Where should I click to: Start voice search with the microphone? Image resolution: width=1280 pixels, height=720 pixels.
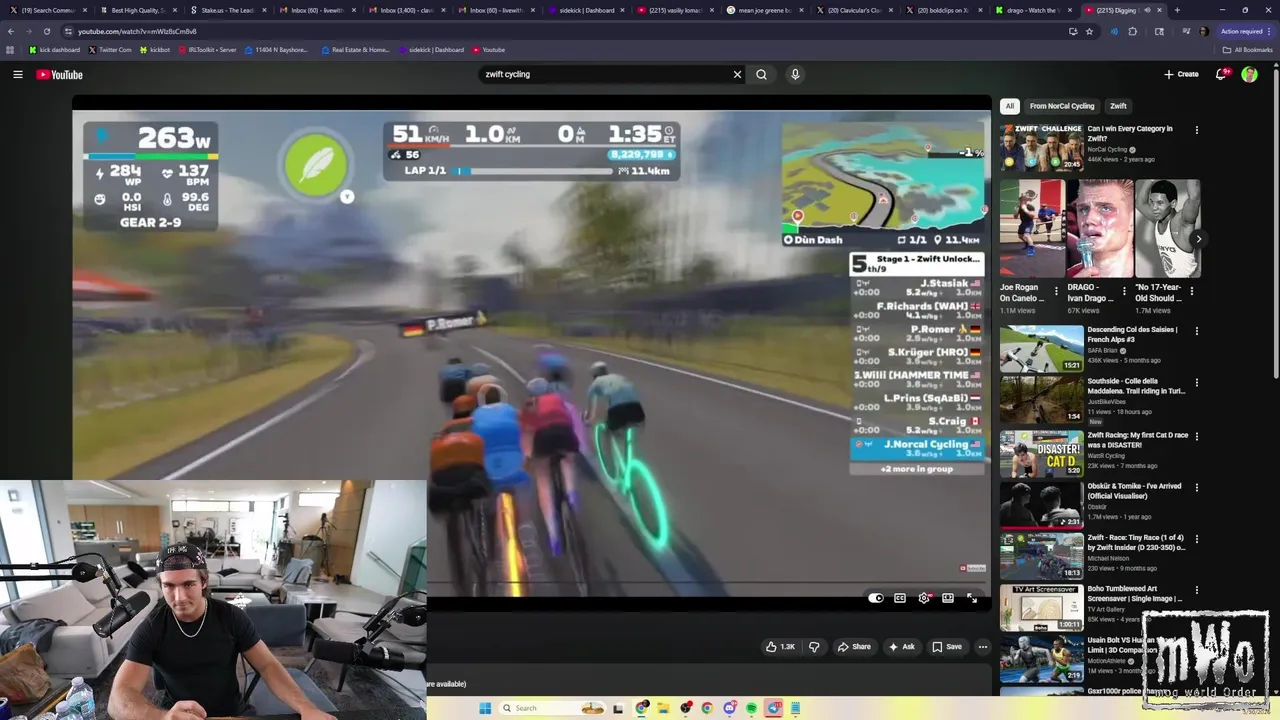pos(795,74)
